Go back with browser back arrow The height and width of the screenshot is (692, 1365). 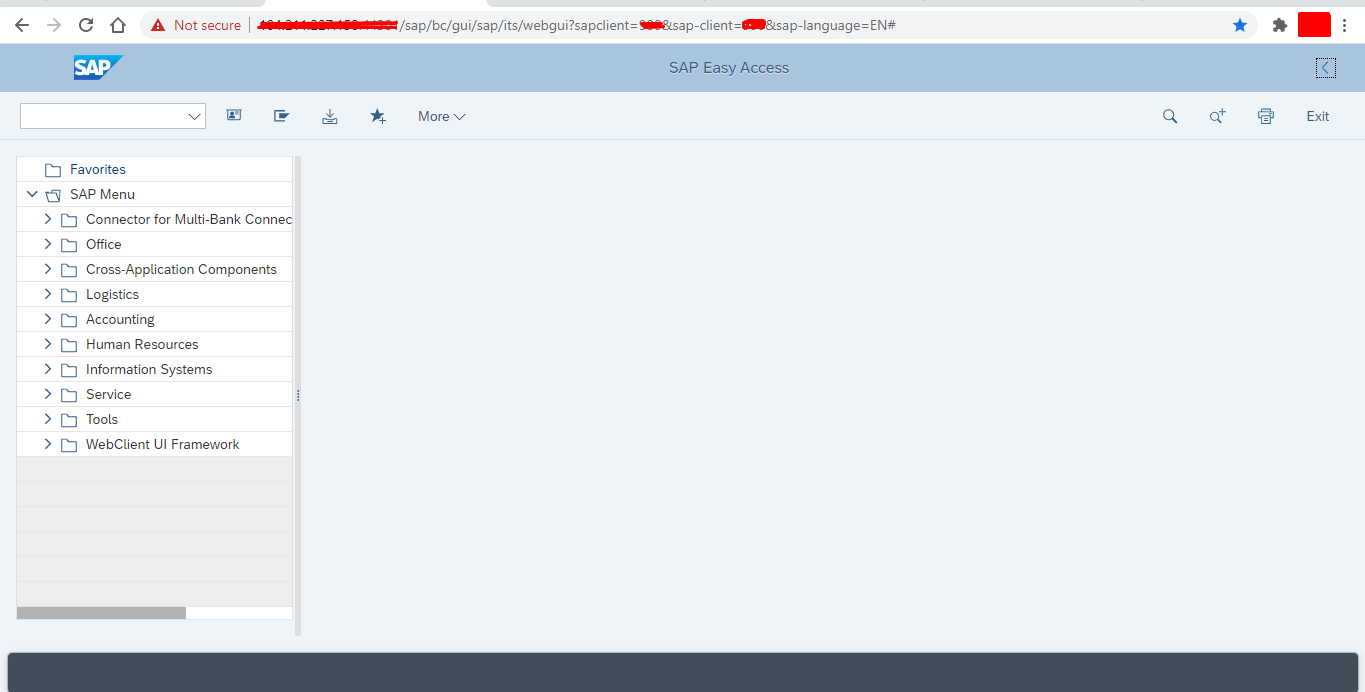22,25
